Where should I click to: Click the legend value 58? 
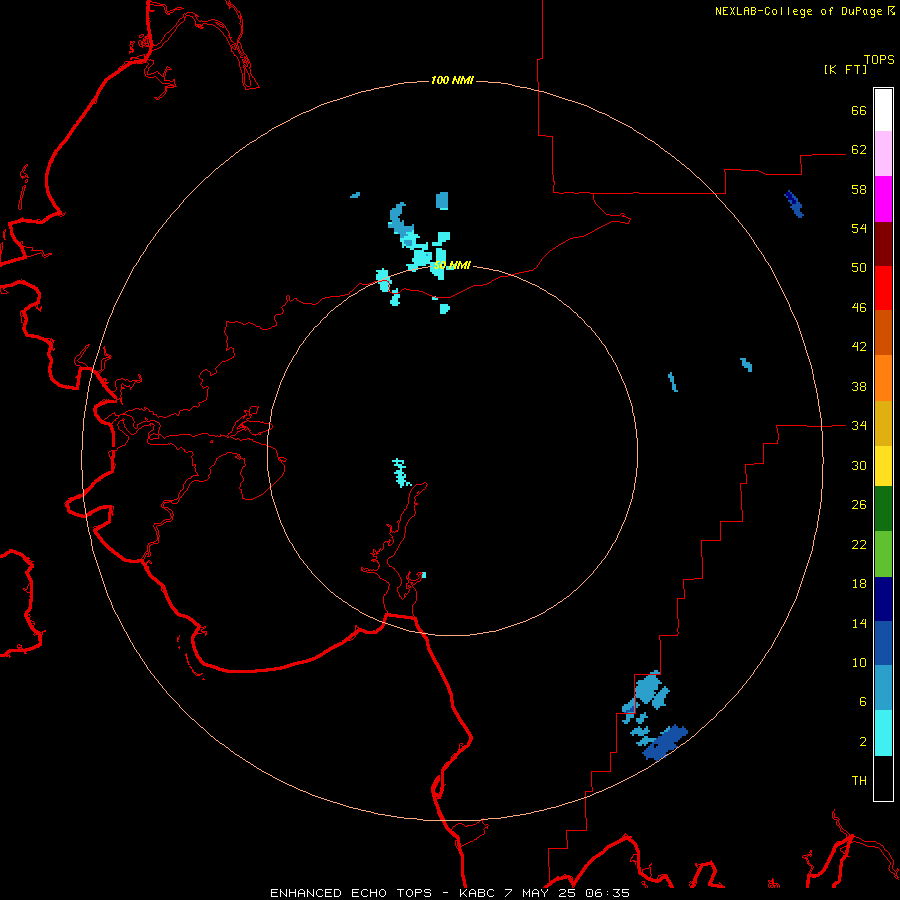click(x=859, y=189)
